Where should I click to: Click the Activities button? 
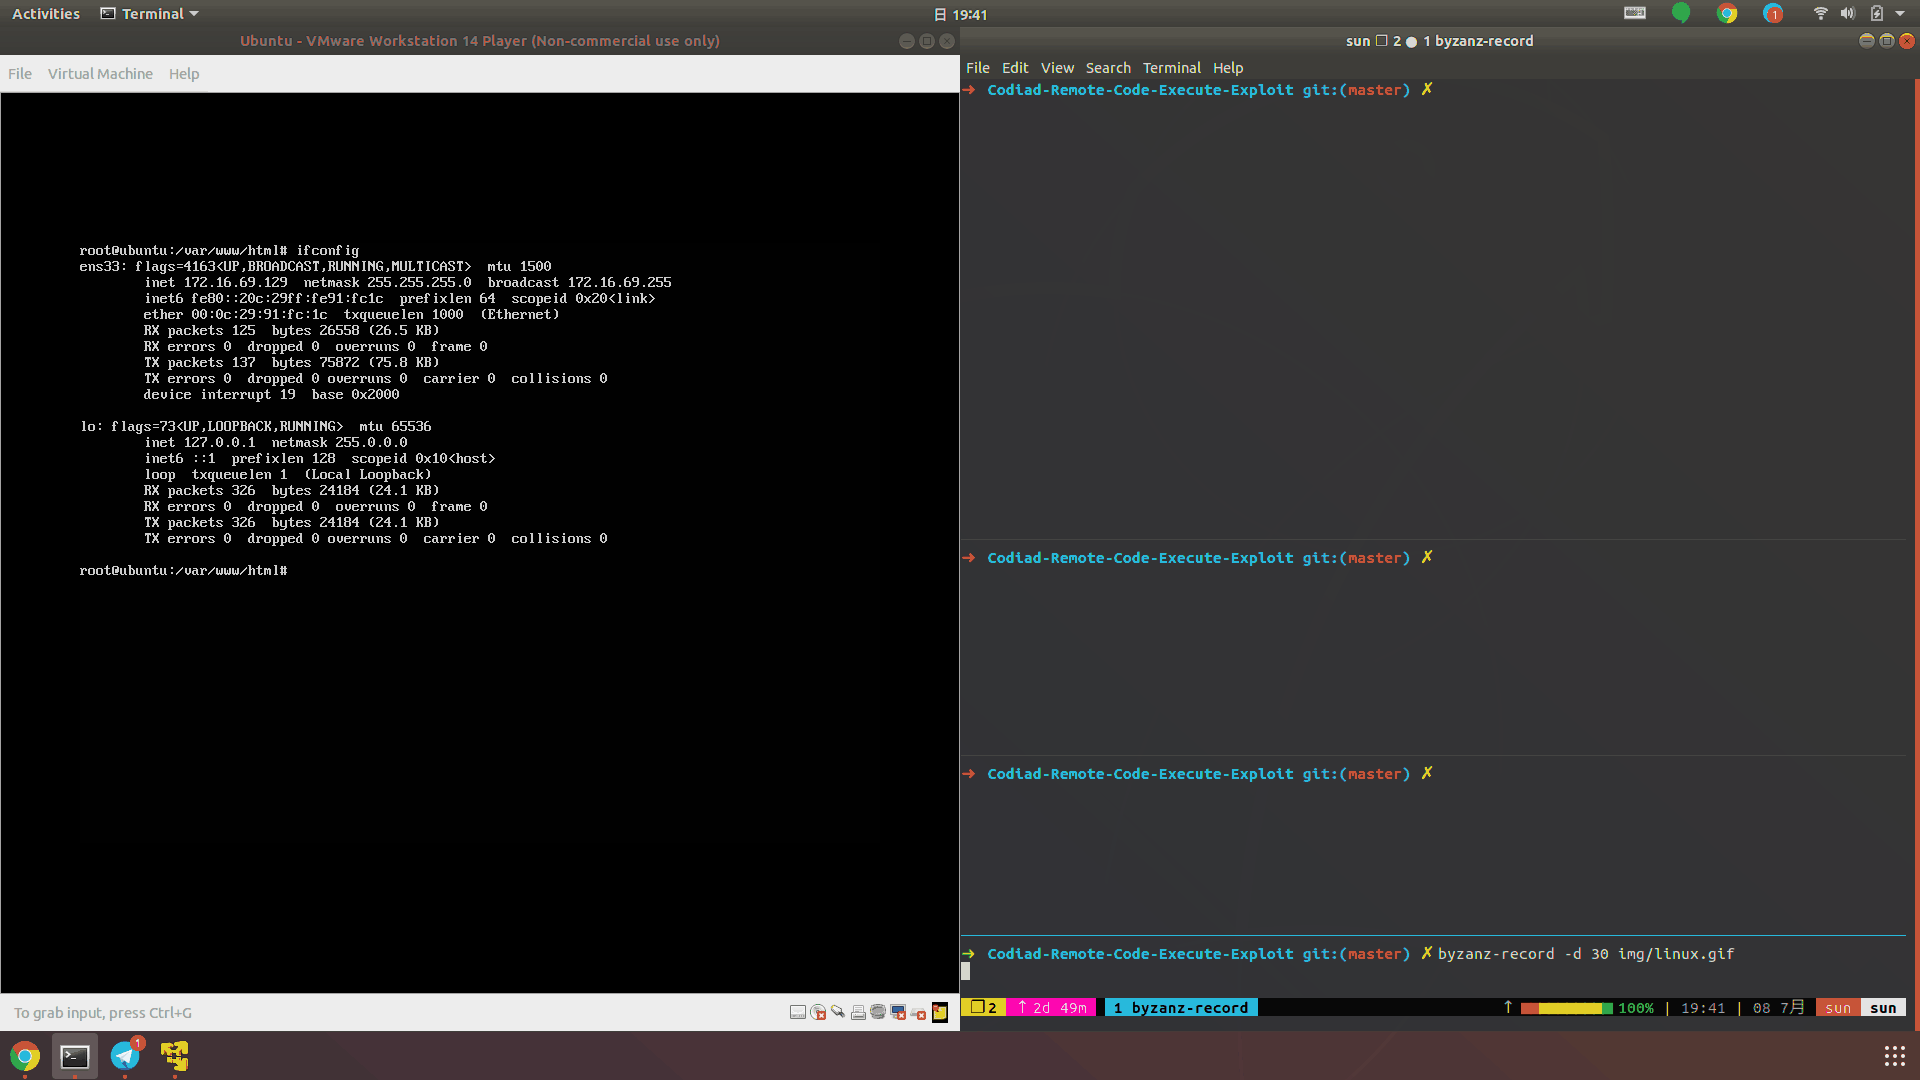[46, 14]
